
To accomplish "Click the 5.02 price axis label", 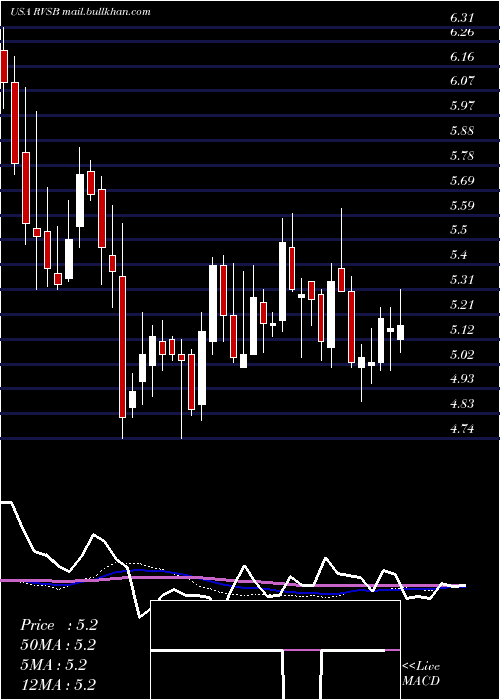I will (x=462, y=355).
